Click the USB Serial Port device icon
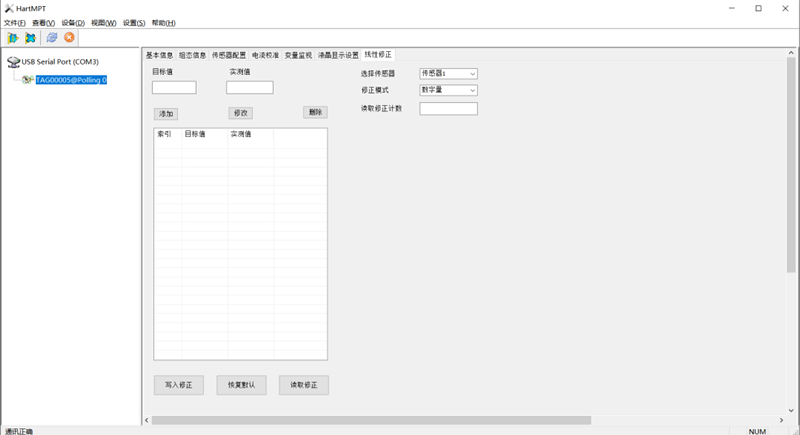The width and height of the screenshot is (800, 435). 13,62
